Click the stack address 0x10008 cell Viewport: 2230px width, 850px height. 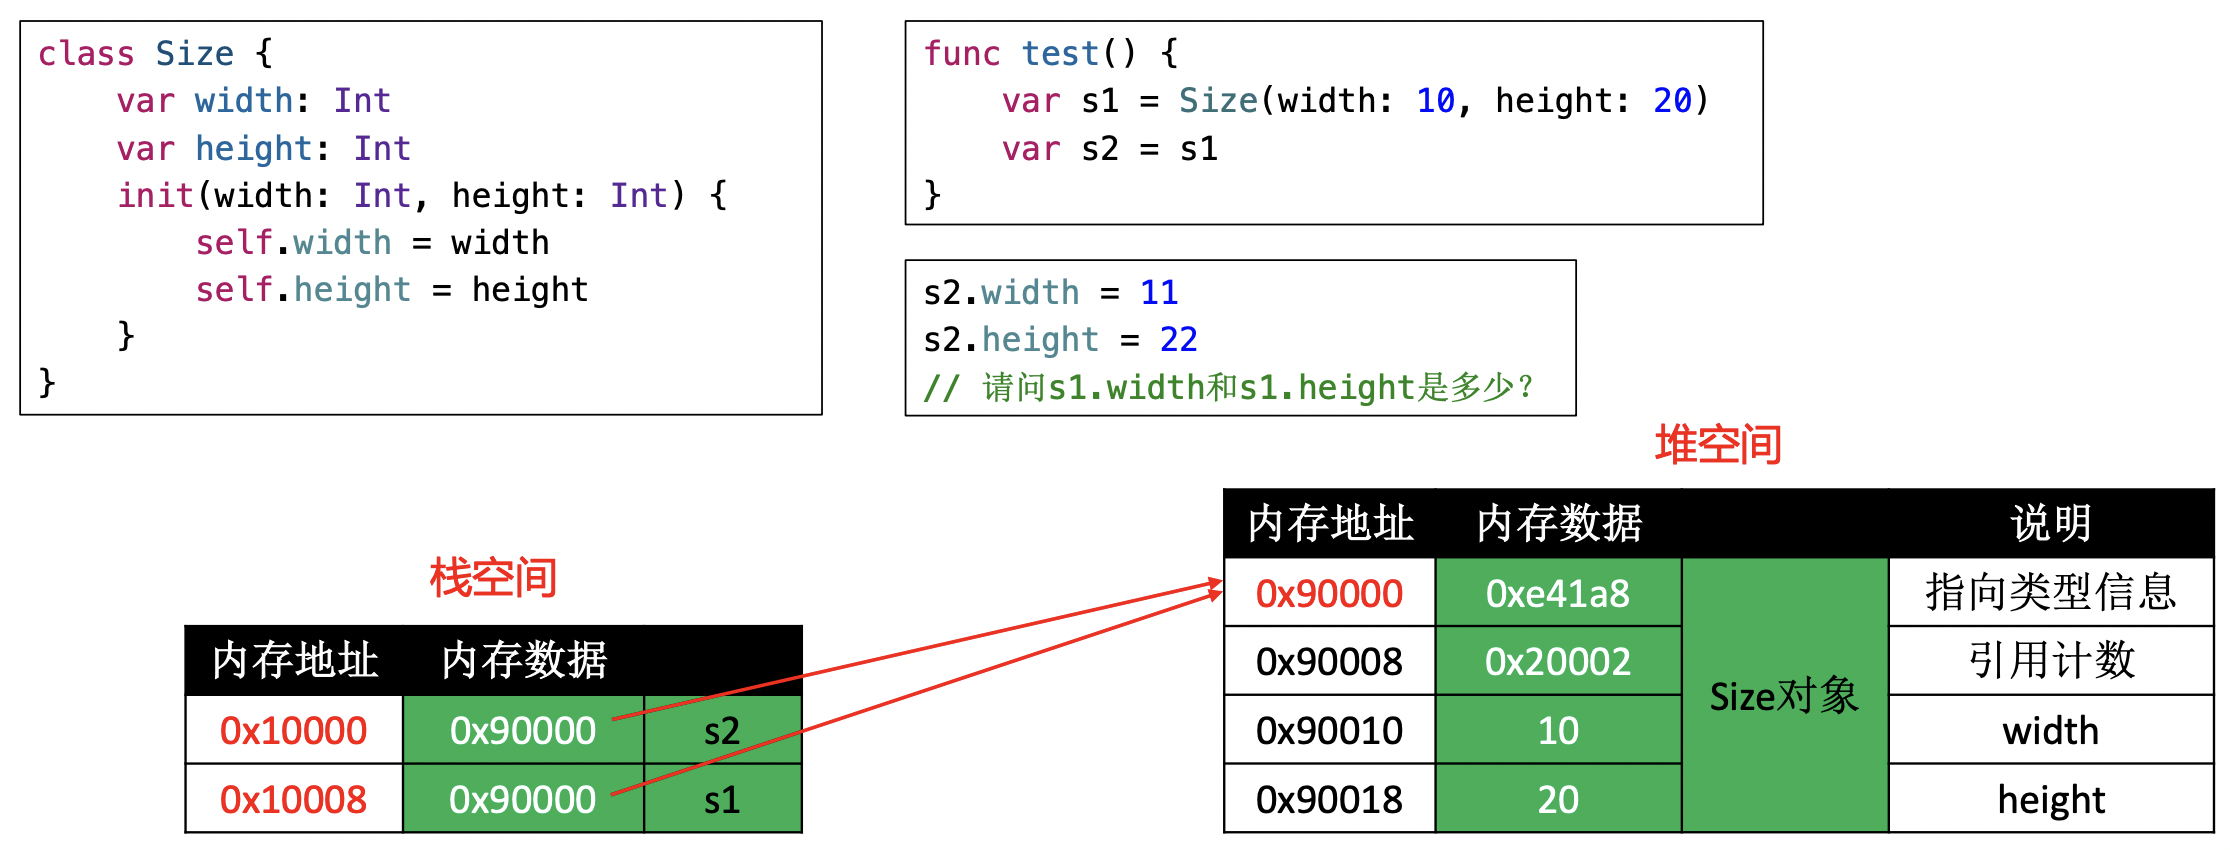point(293,799)
